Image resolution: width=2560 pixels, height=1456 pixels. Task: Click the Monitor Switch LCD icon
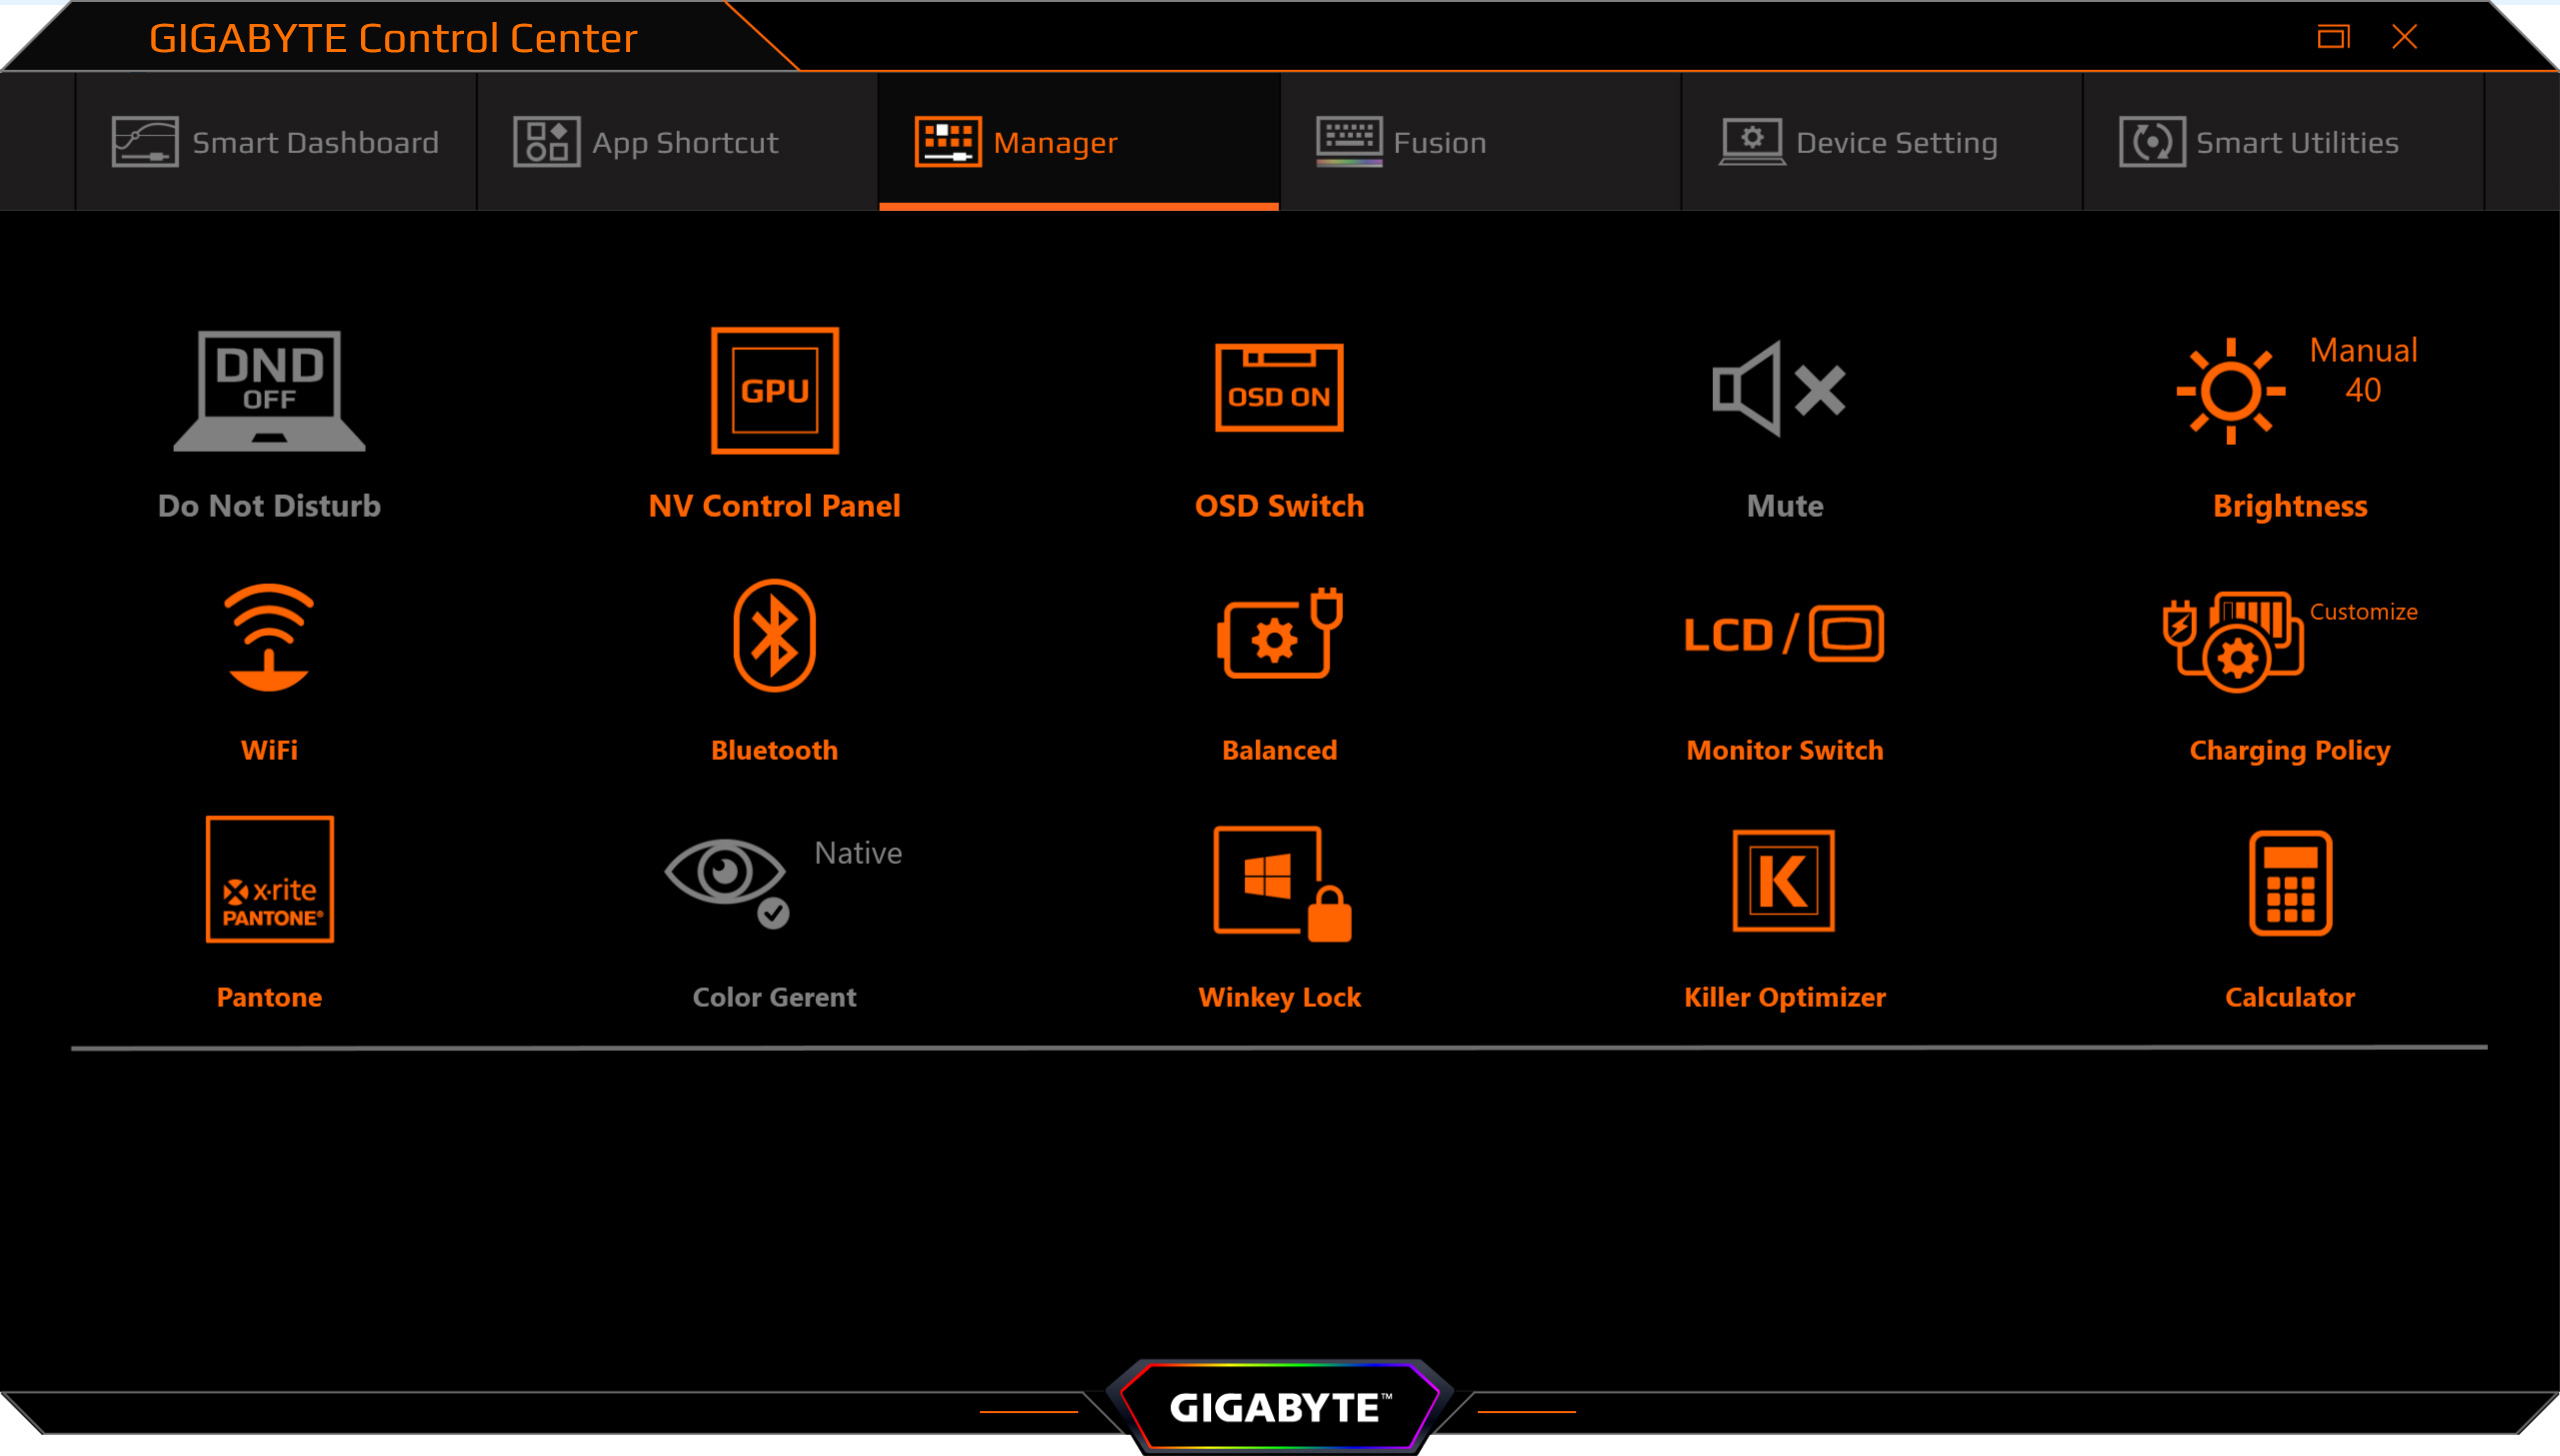(x=1784, y=634)
